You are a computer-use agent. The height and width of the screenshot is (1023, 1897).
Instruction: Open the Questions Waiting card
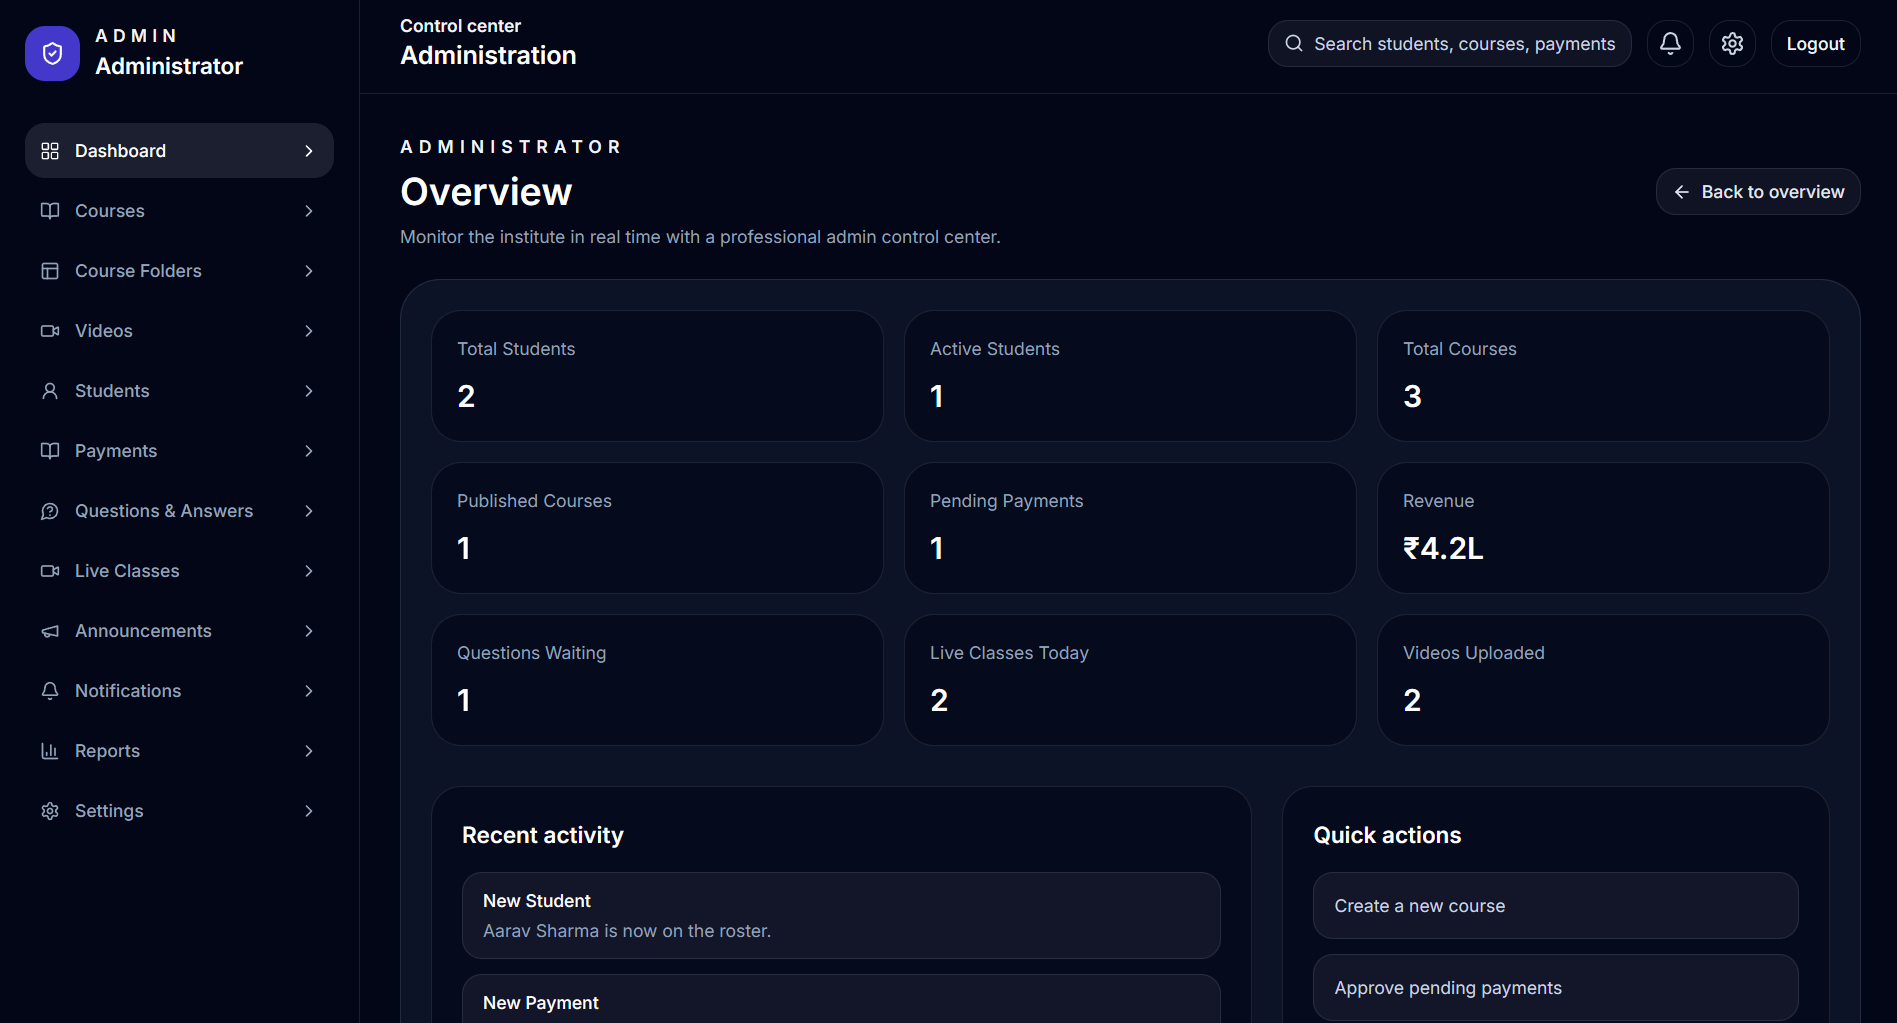coord(657,680)
